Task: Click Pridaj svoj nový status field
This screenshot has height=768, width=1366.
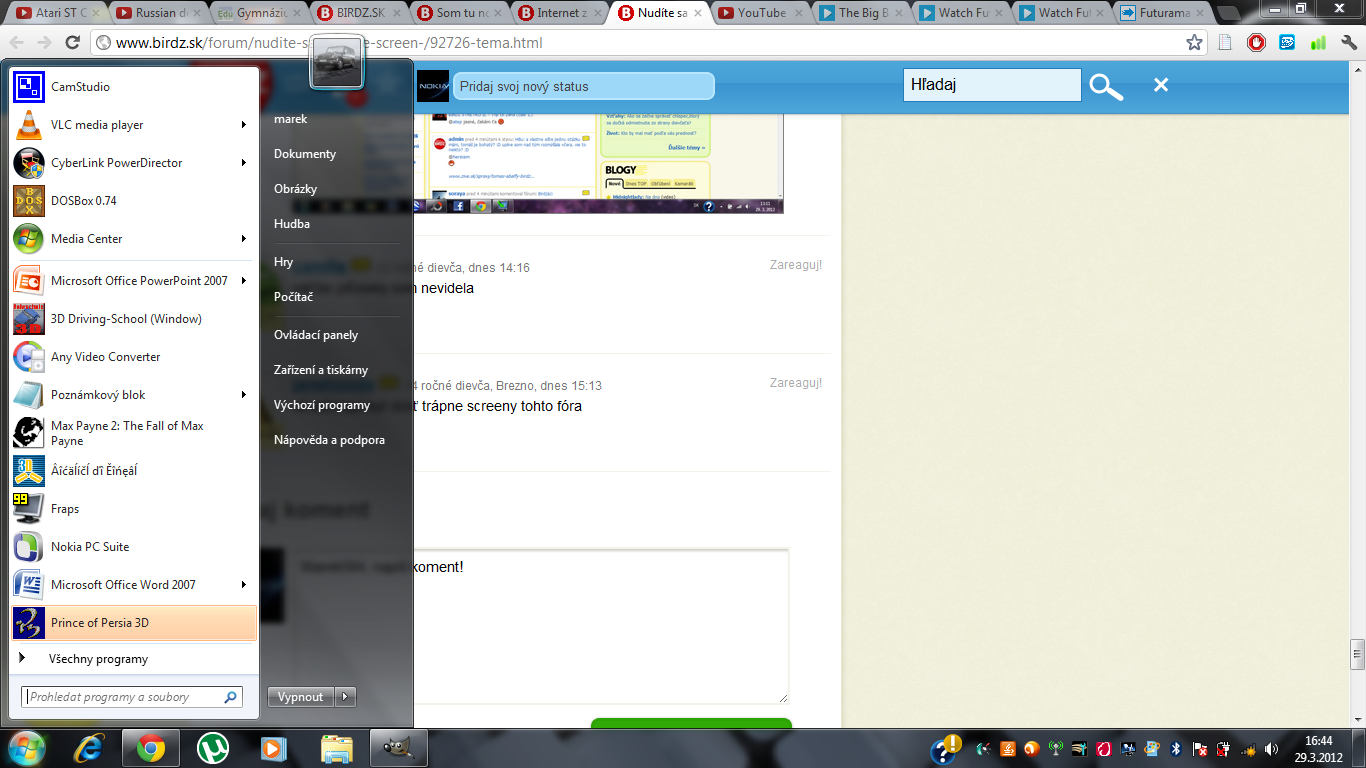Action: (584, 86)
